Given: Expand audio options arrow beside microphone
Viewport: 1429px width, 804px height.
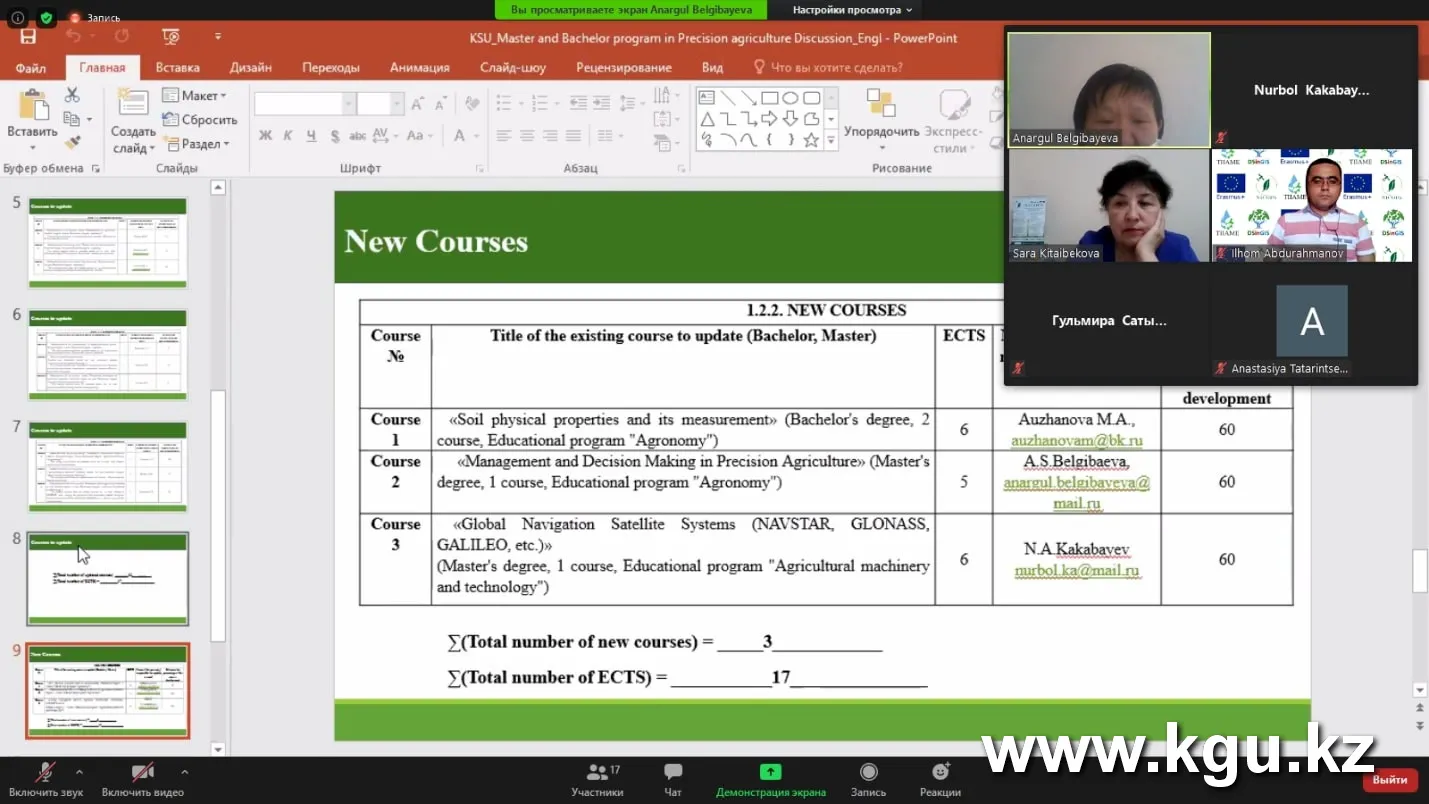Looking at the screenshot, I should (x=79, y=772).
